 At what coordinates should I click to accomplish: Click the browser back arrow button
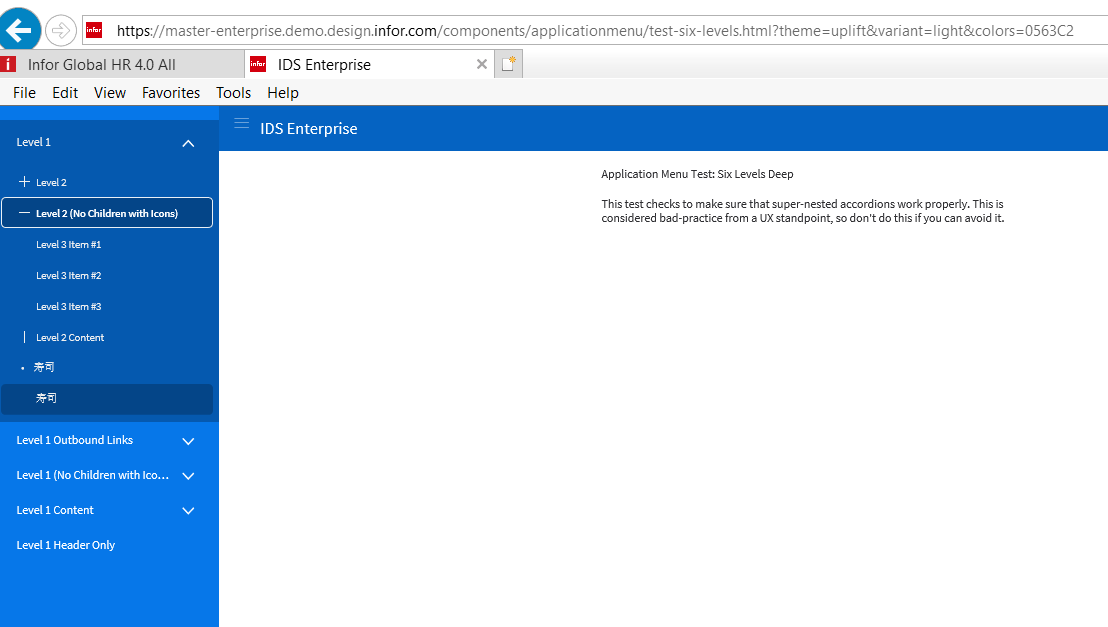(x=19, y=30)
